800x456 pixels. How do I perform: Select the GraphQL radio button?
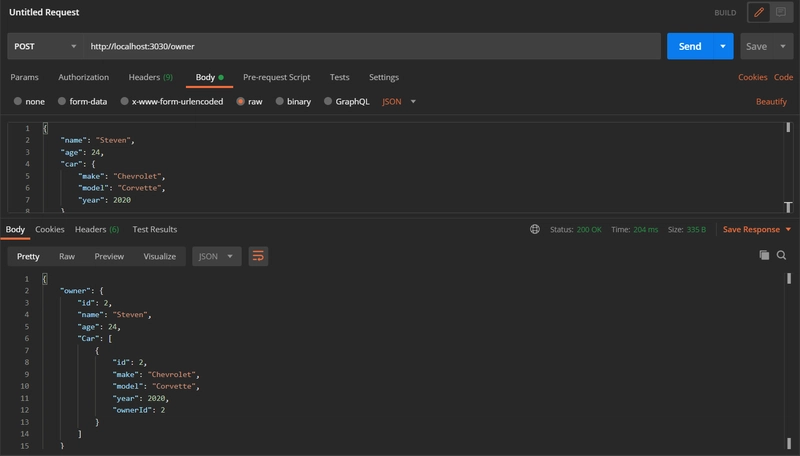click(328, 101)
